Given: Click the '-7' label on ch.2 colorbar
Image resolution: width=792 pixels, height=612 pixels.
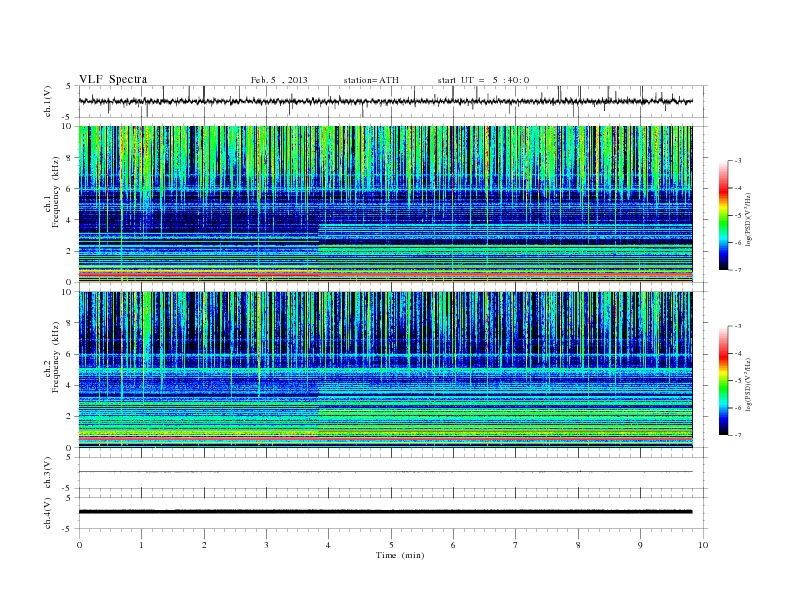Looking at the screenshot, I should (738, 435).
